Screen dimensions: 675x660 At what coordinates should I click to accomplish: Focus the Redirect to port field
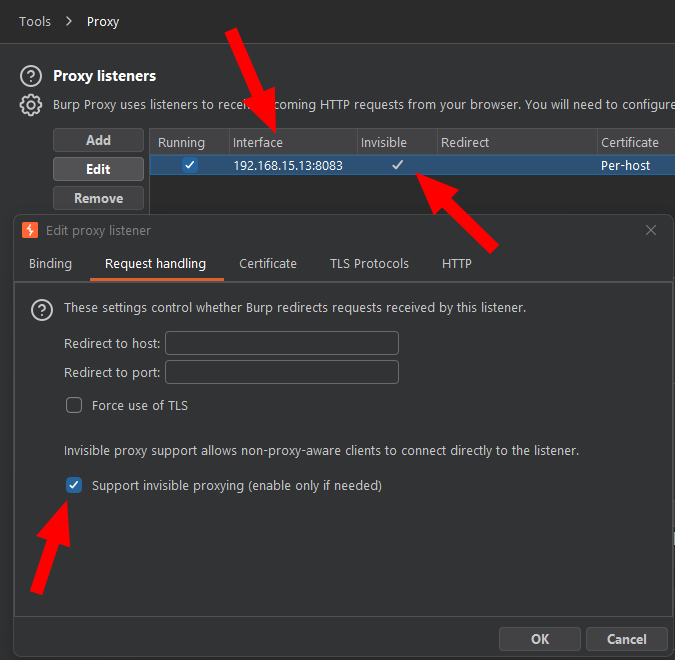pos(282,372)
